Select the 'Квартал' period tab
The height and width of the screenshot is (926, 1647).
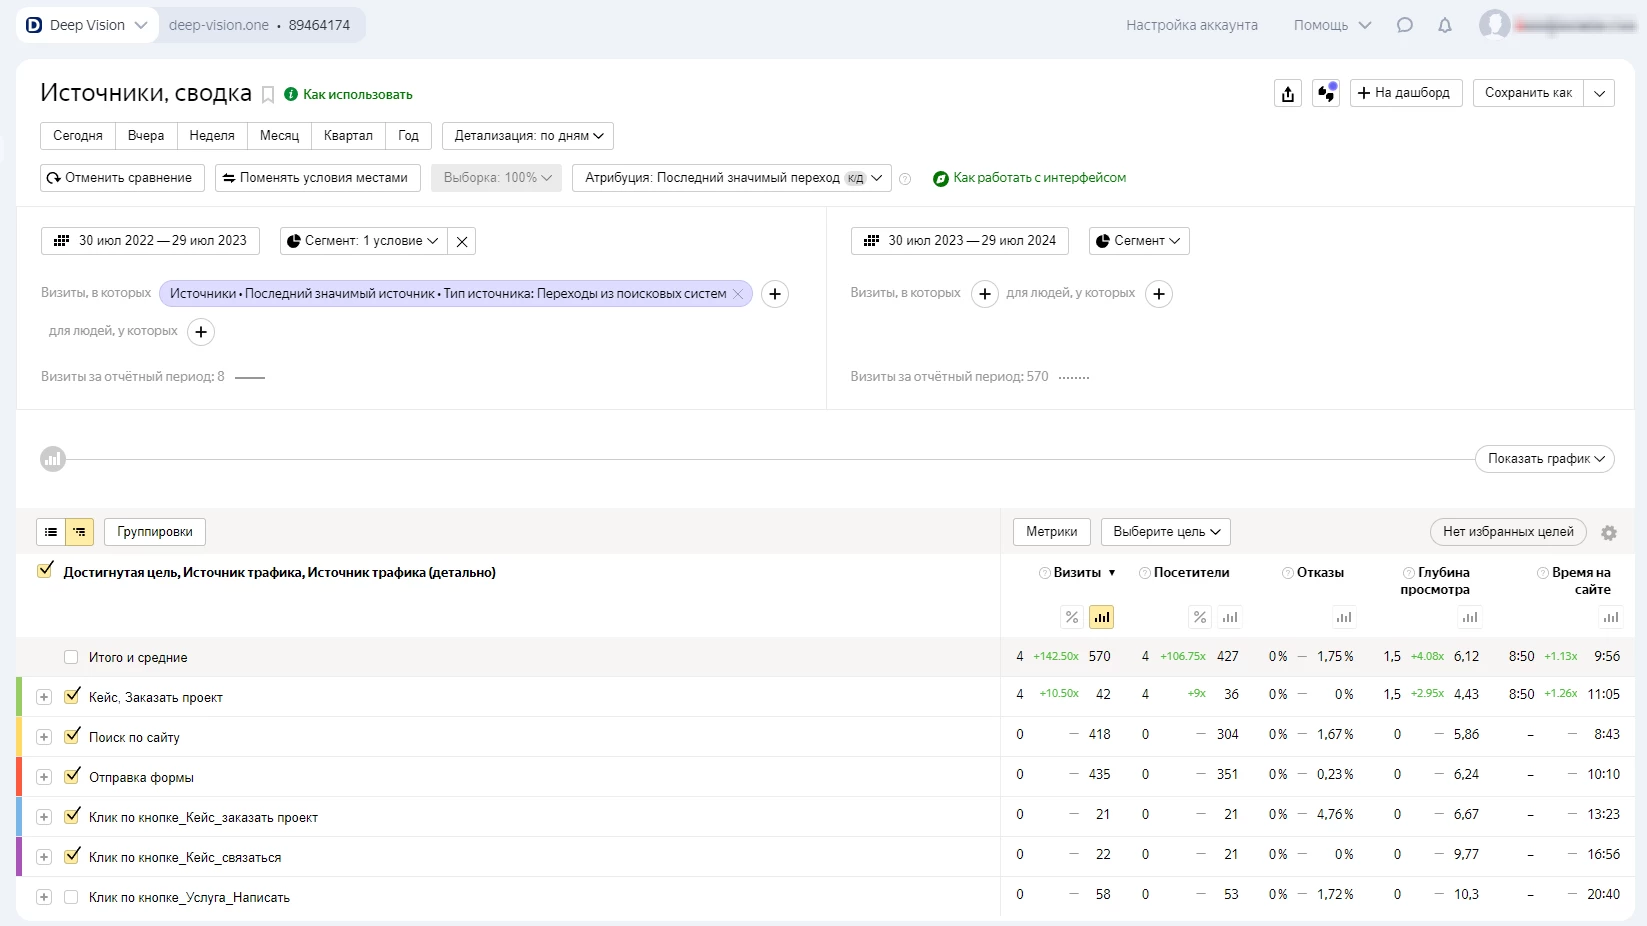point(348,136)
